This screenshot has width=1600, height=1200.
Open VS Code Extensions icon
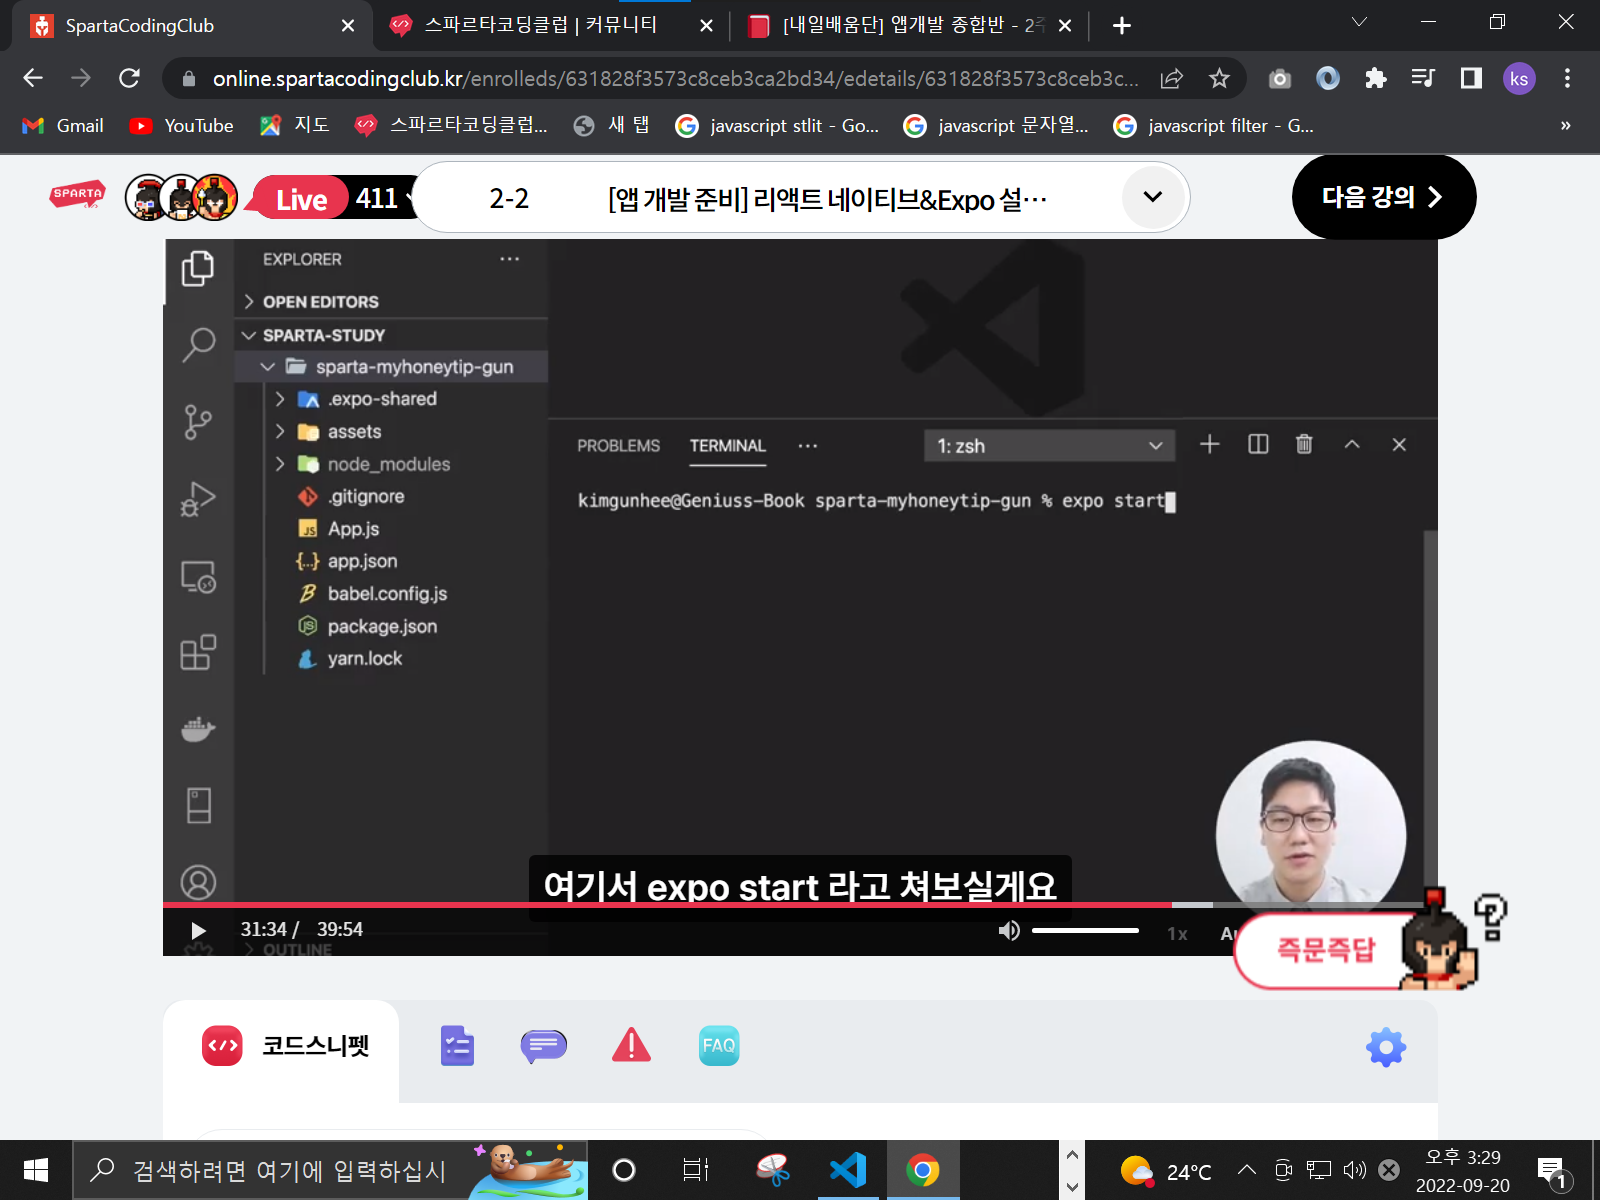(198, 652)
